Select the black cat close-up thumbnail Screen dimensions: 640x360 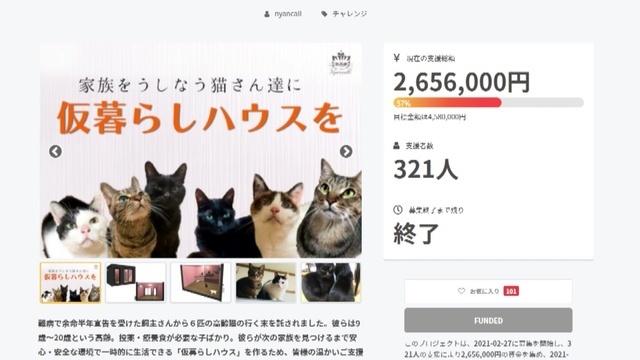pos(331,282)
